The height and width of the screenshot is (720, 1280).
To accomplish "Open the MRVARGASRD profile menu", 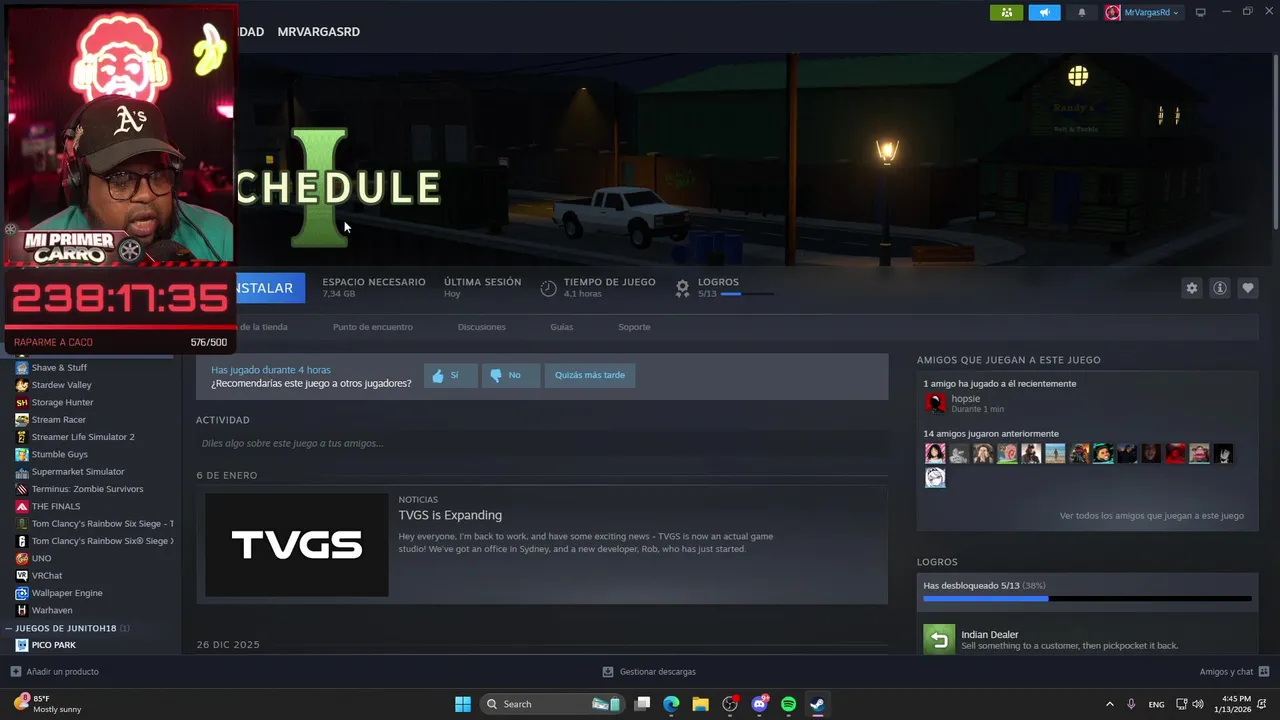I will 318,32.
